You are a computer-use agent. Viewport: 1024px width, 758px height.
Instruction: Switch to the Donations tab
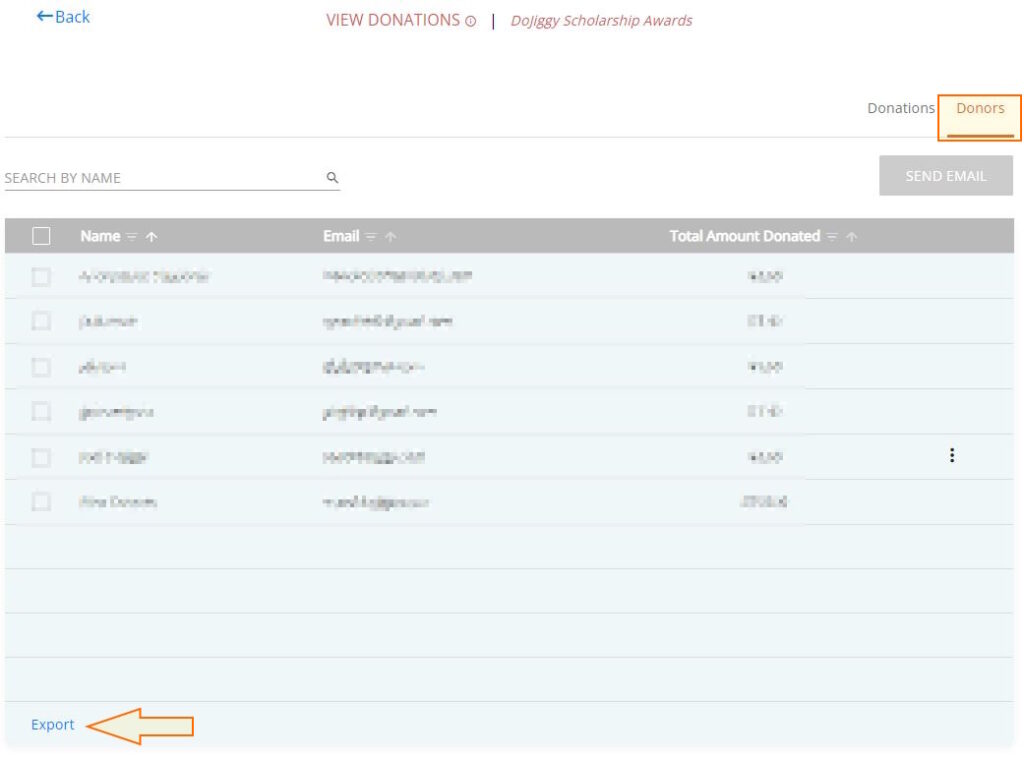click(x=901, y=108)
